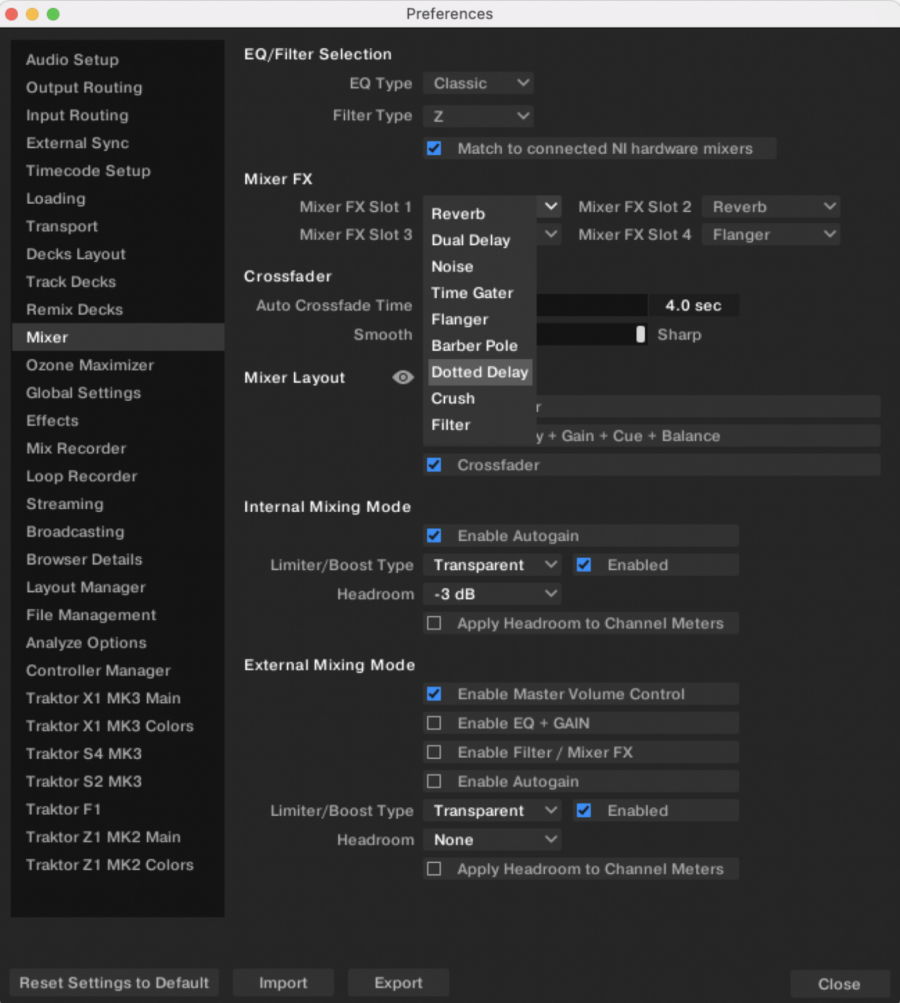This screenshot has width=900, height=1003.
Task: Open the Internal Headroom dropdown
Action: [x=491, y=594]
